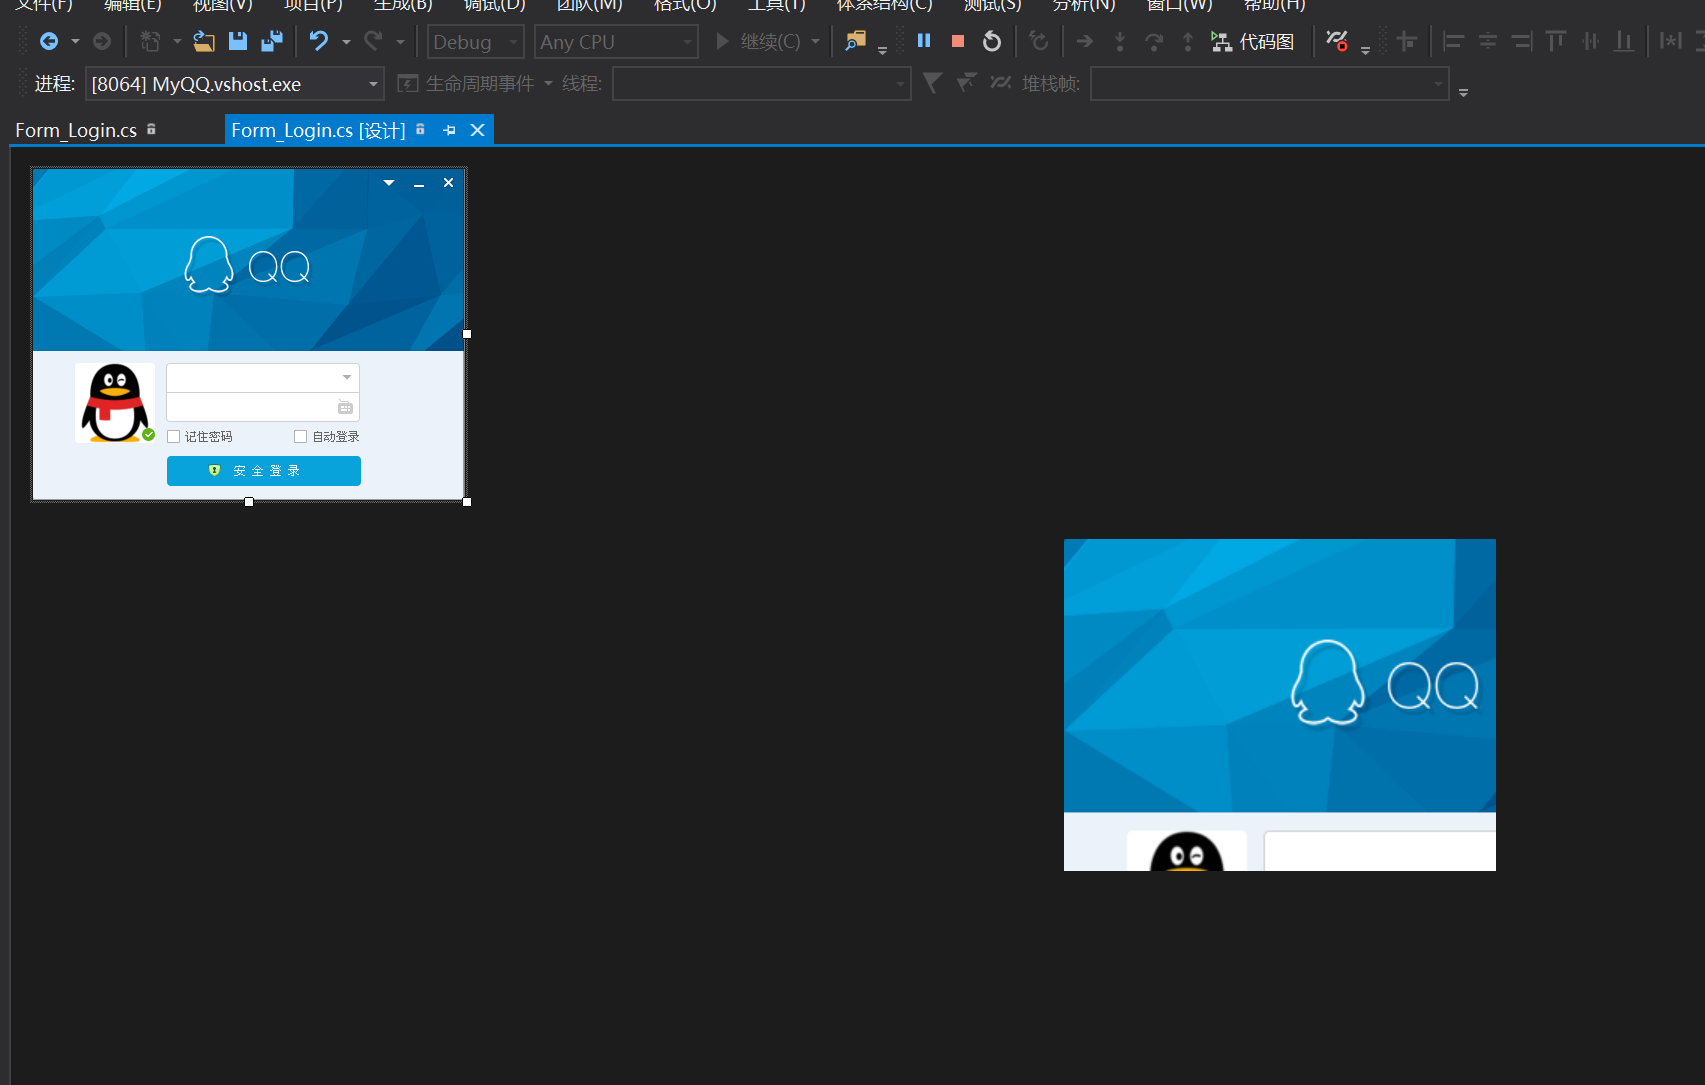1705x1085 pixels.
Task: Click the login form's close X button
Action: tap(448, 183)
